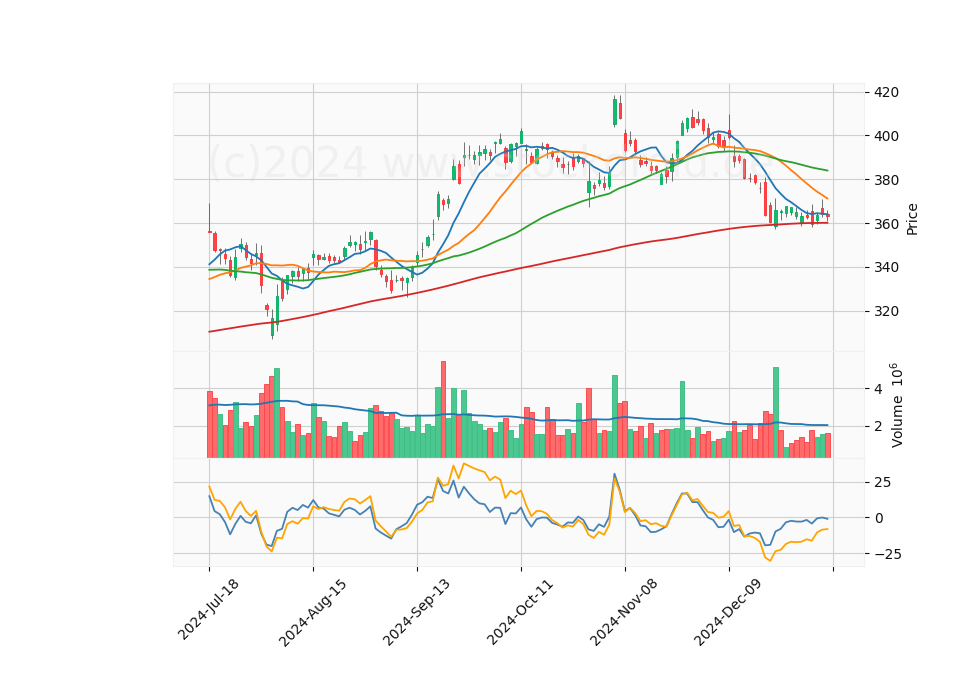Click the 420 price axis tick label
Image resolution: width=960 pixels, height=690 pixels.
point(887,92)
